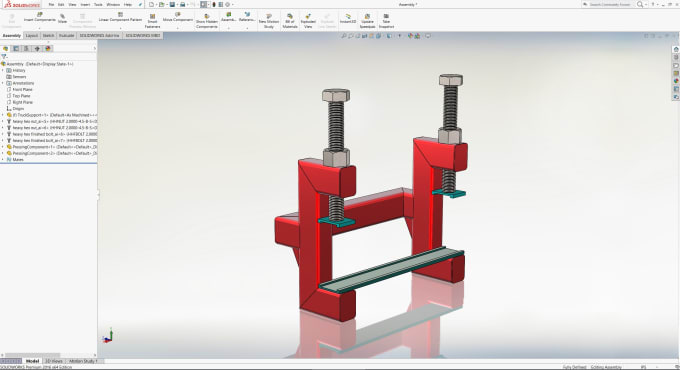Click Show Hidden Components
This screenshot has height=370, width=680.
(206, 21)
